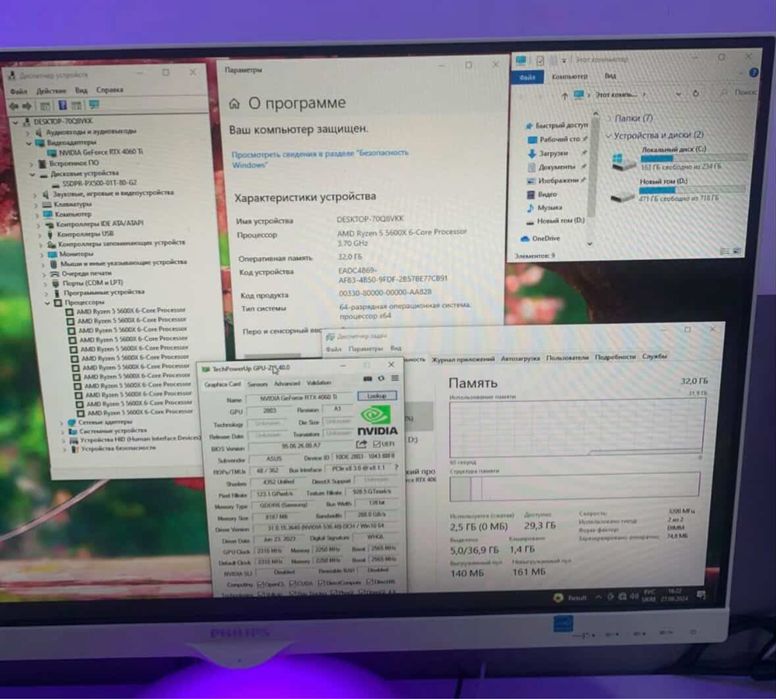Image resolution: width=776 pixels, height=699 pixels.
Task: Expand the Мониторы category
Action: tap(42, 255)
